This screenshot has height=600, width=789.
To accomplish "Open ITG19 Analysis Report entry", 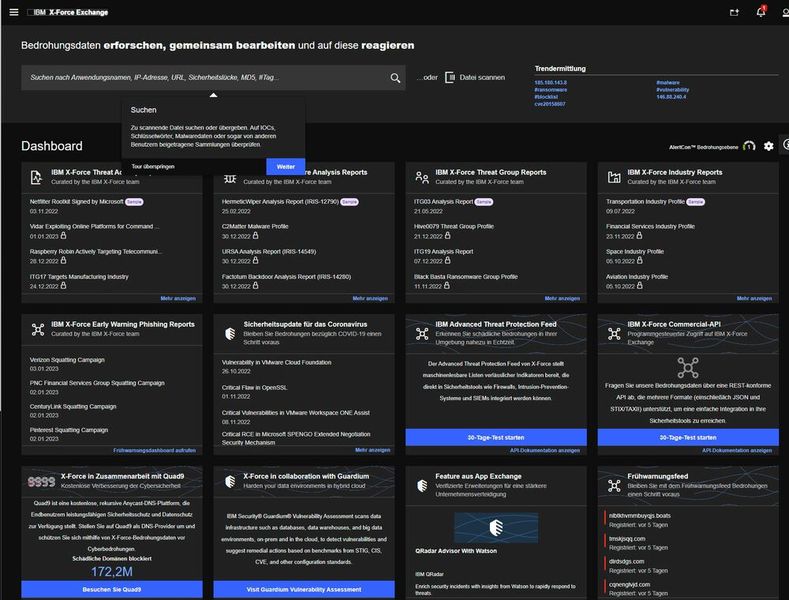I will 444,252.
